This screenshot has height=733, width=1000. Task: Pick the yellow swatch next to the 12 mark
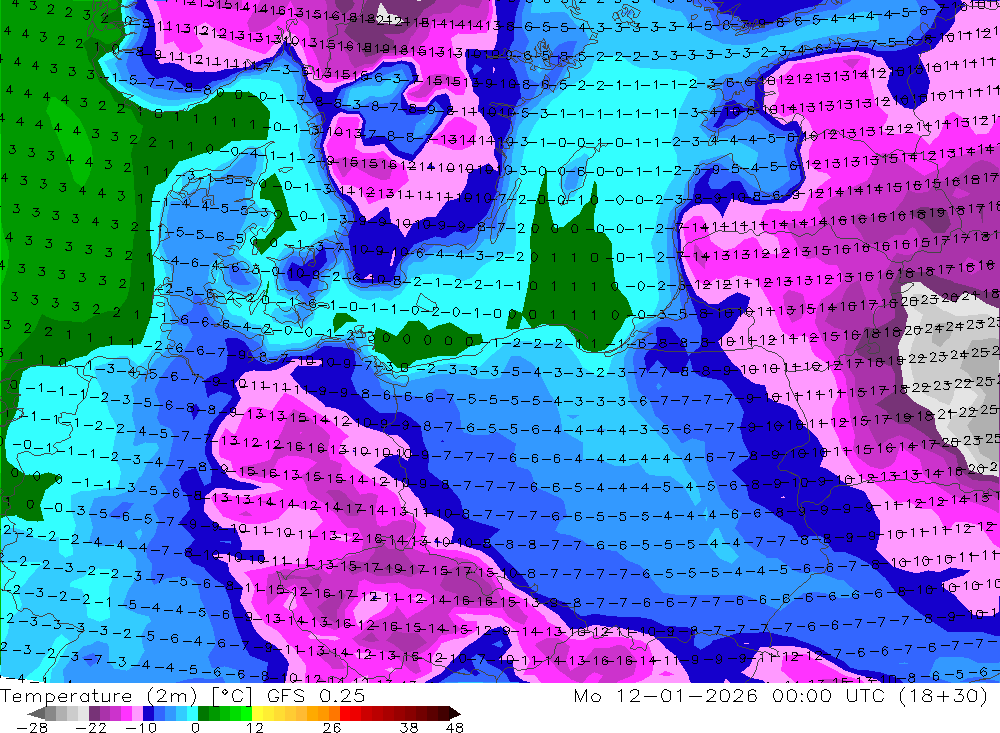pos(257,714)
